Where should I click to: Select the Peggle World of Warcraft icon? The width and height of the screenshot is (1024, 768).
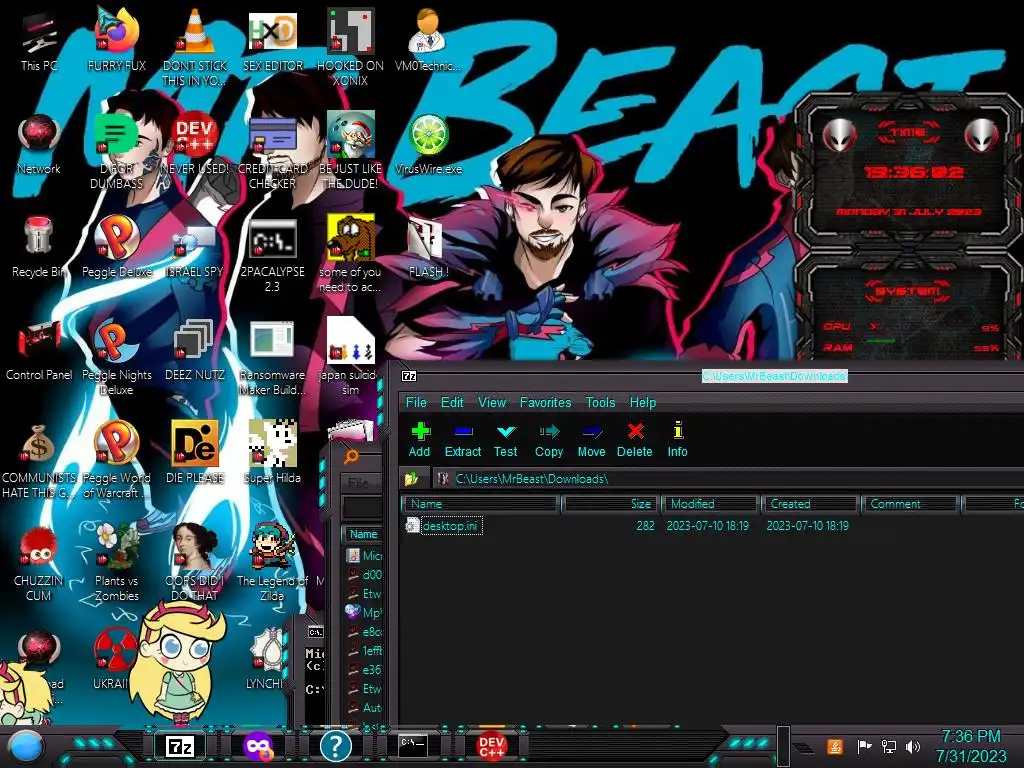117,461
